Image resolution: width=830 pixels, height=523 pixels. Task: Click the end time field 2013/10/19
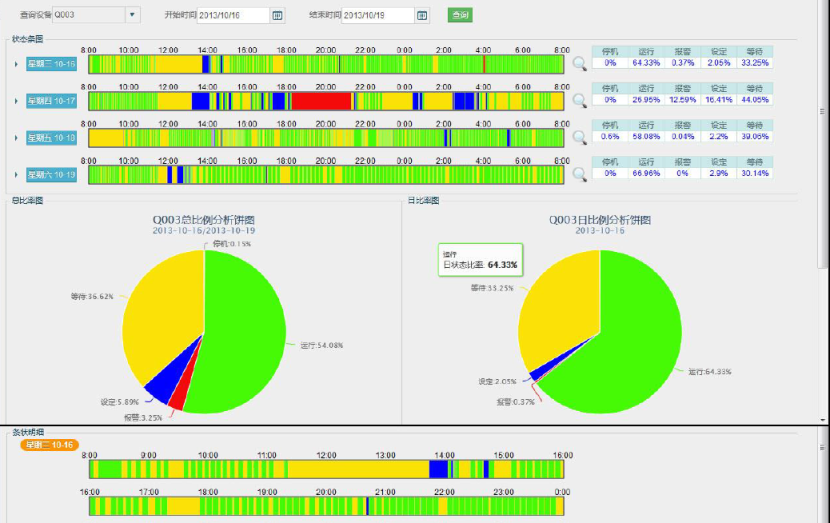pos(377,15)
